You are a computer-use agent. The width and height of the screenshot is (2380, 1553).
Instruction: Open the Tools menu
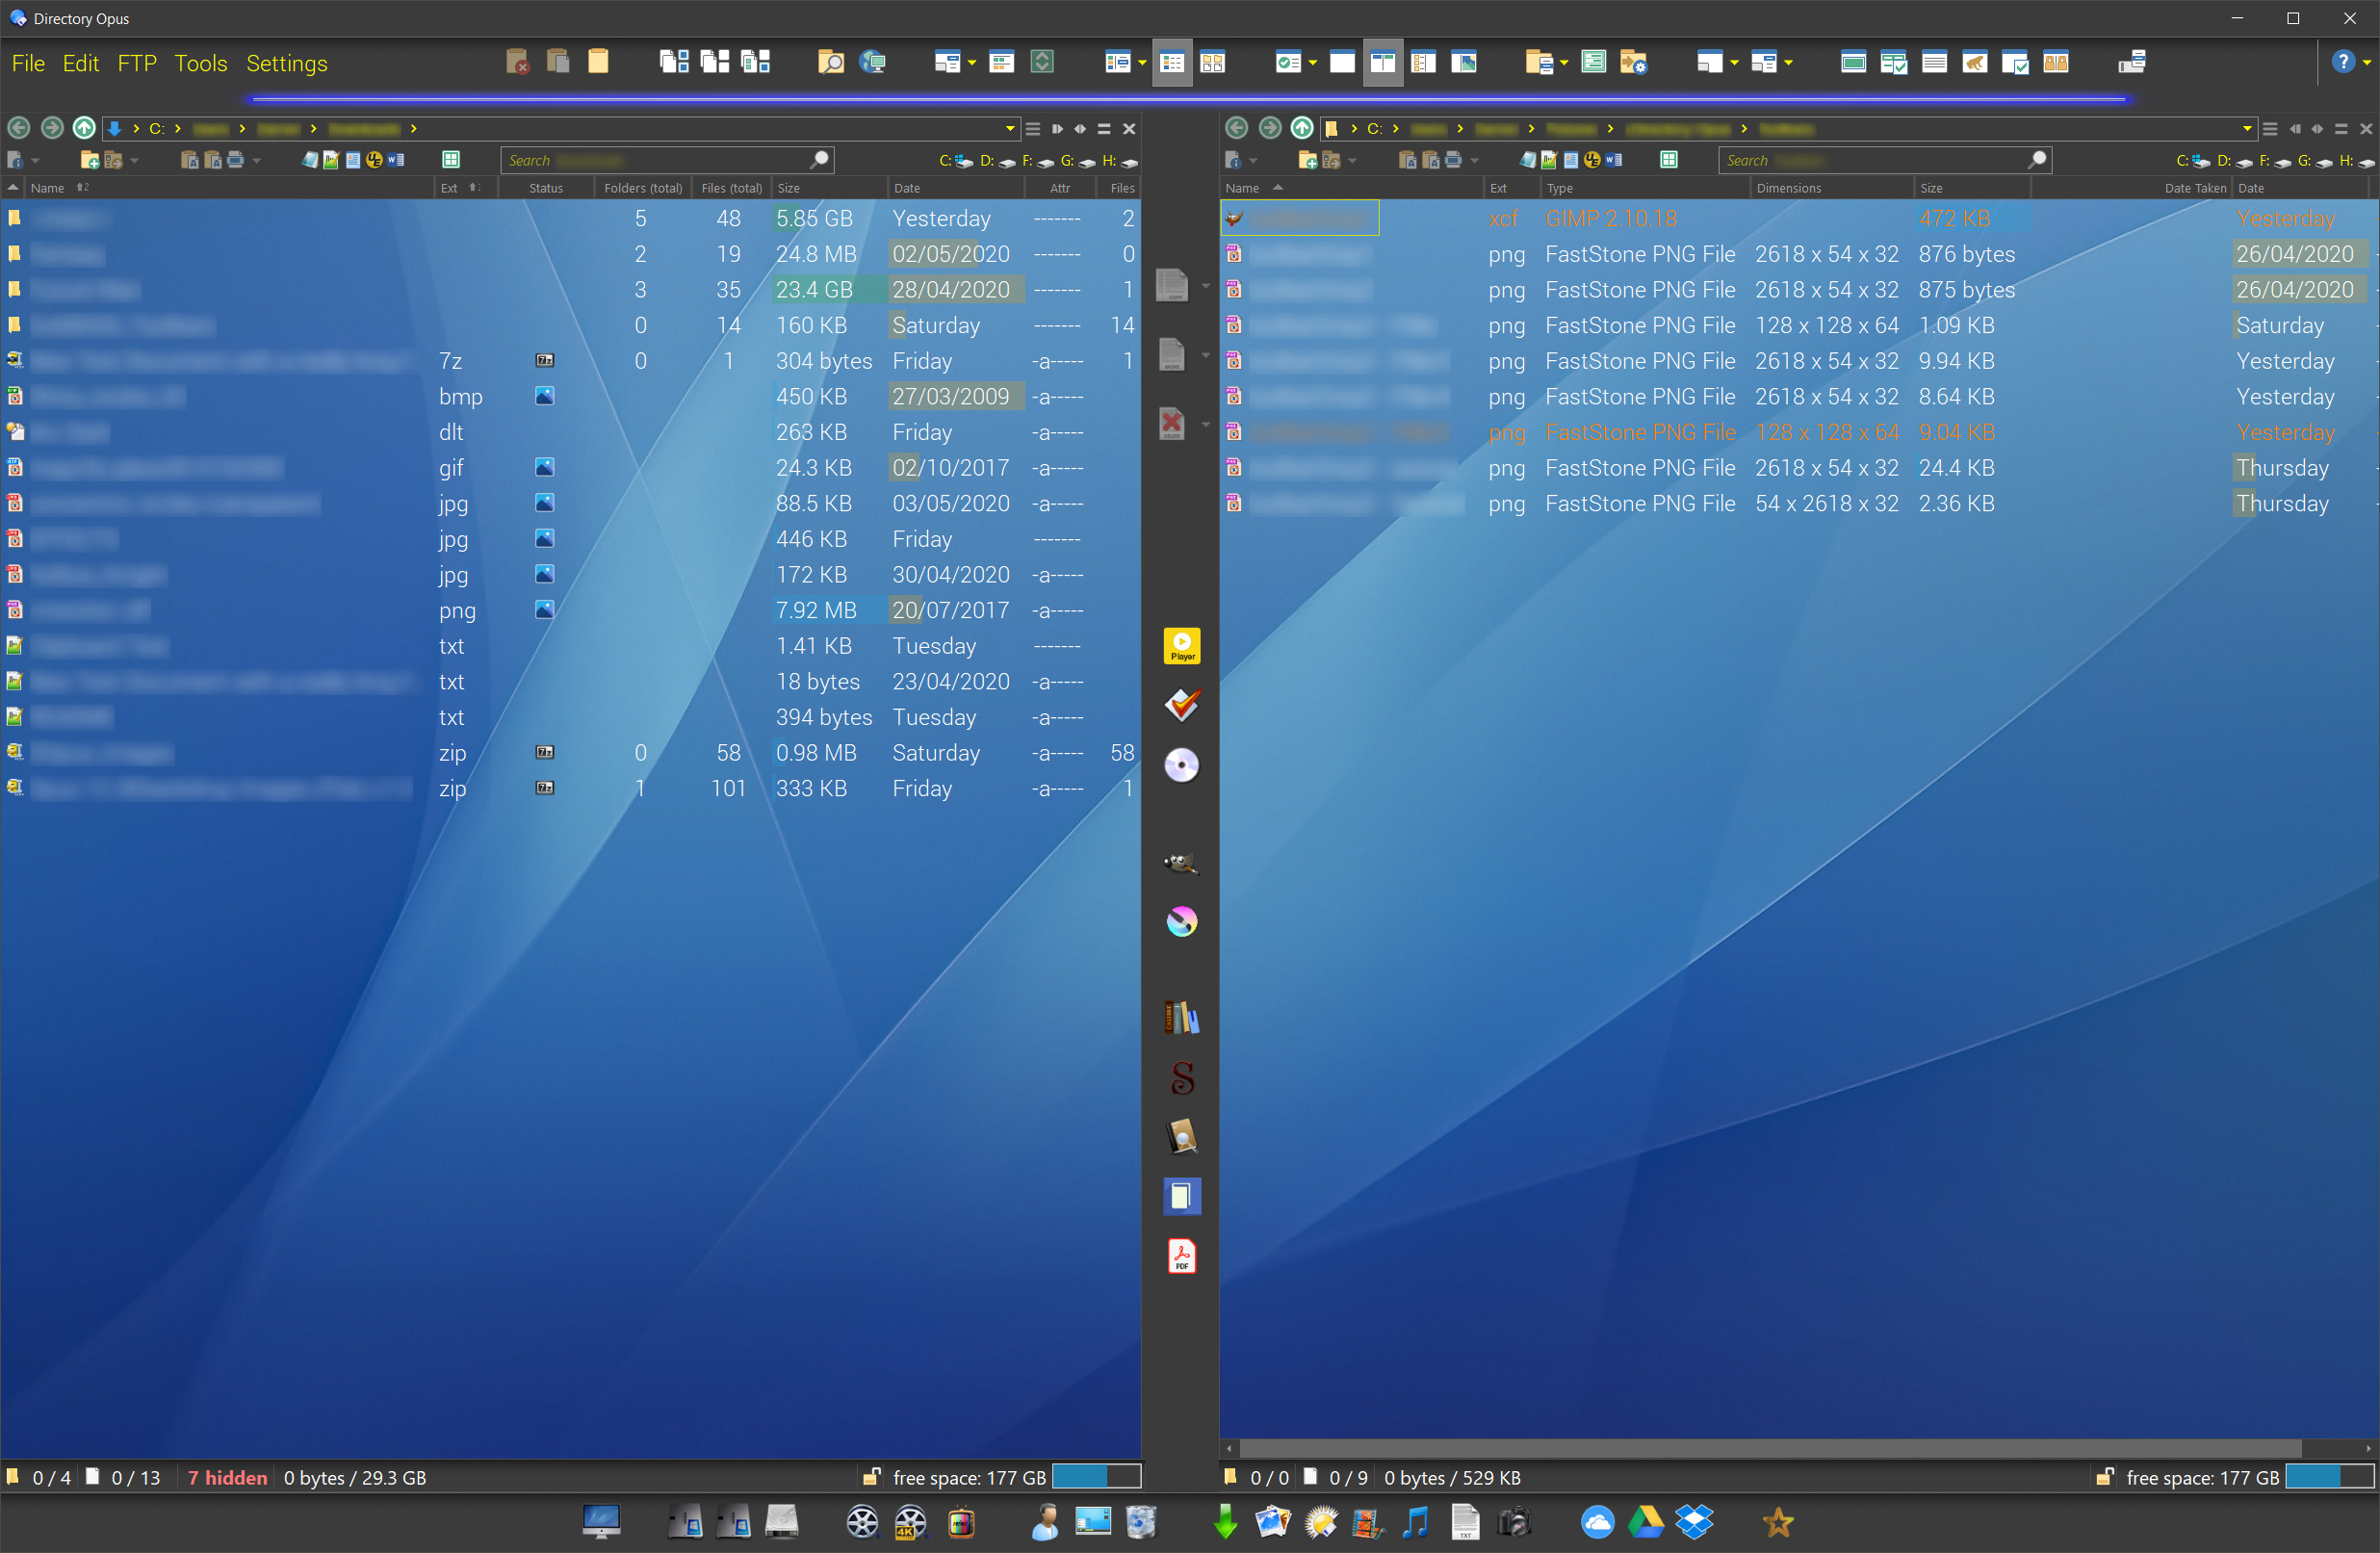pos(201,63)
